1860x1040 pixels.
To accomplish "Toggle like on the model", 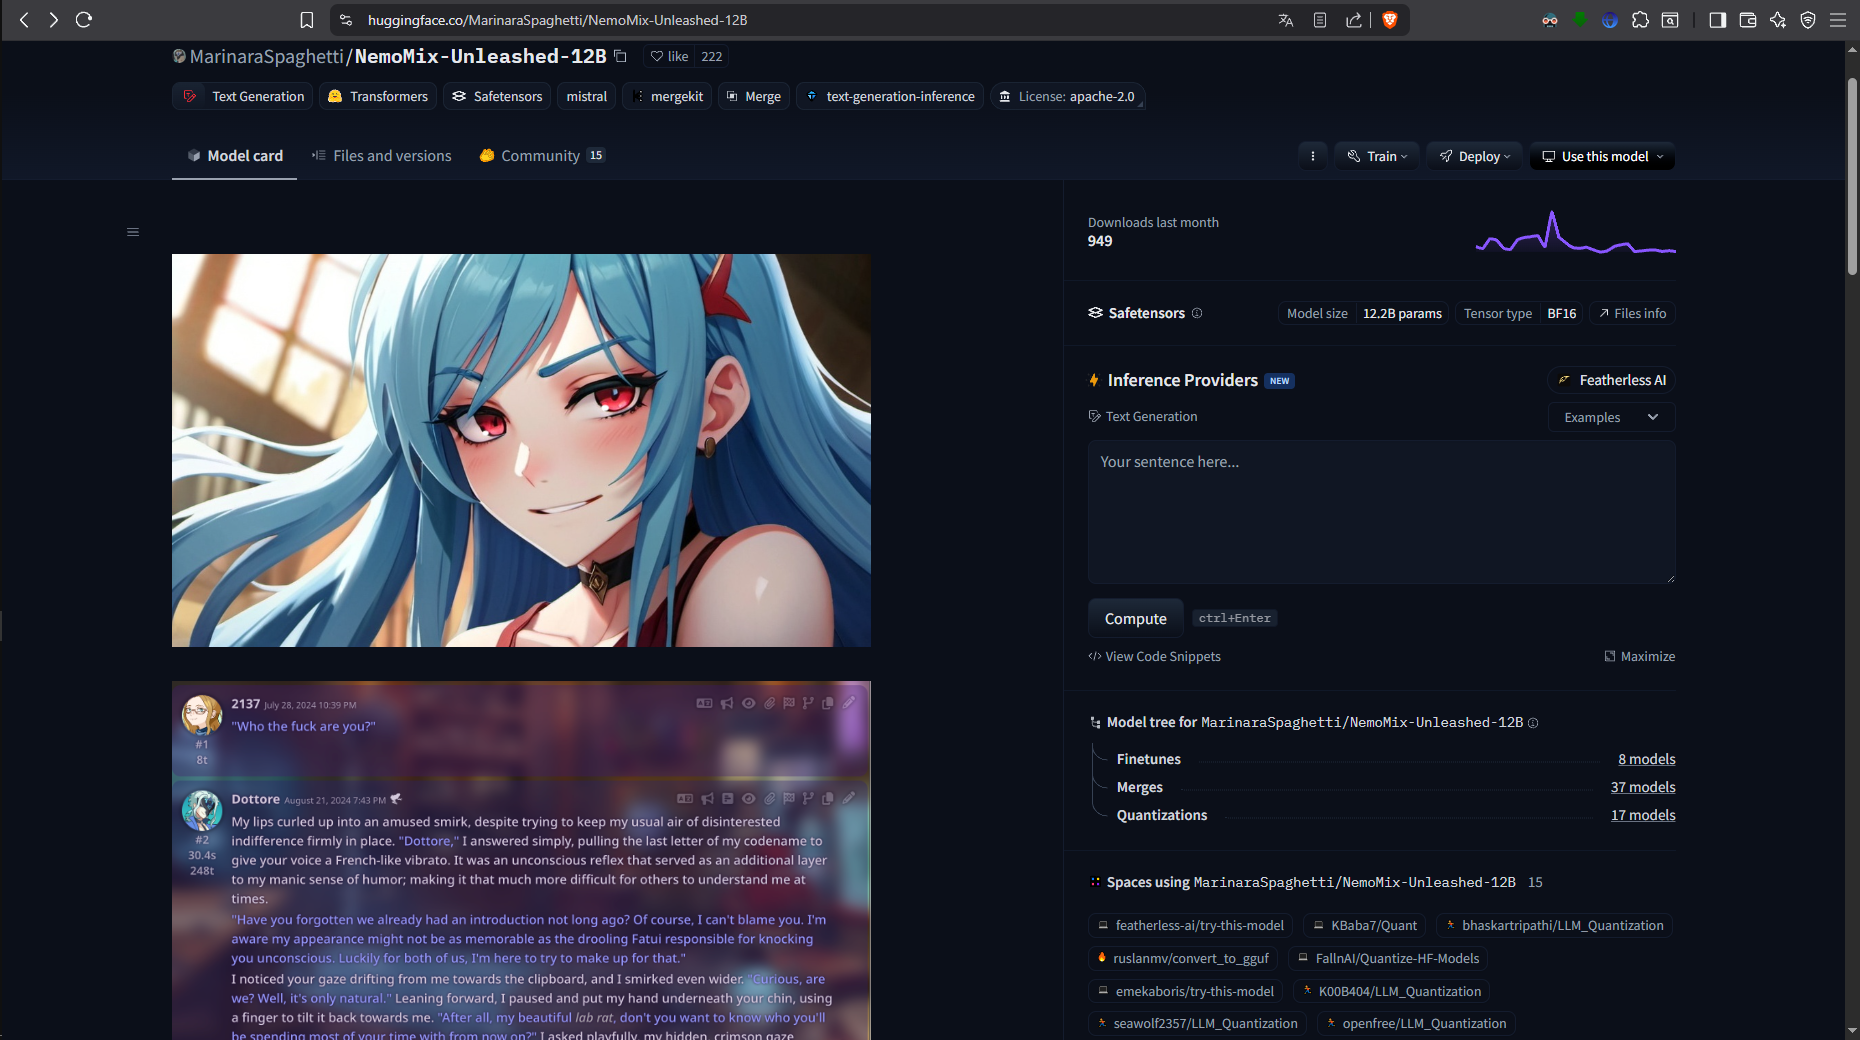I will point(668,56).
